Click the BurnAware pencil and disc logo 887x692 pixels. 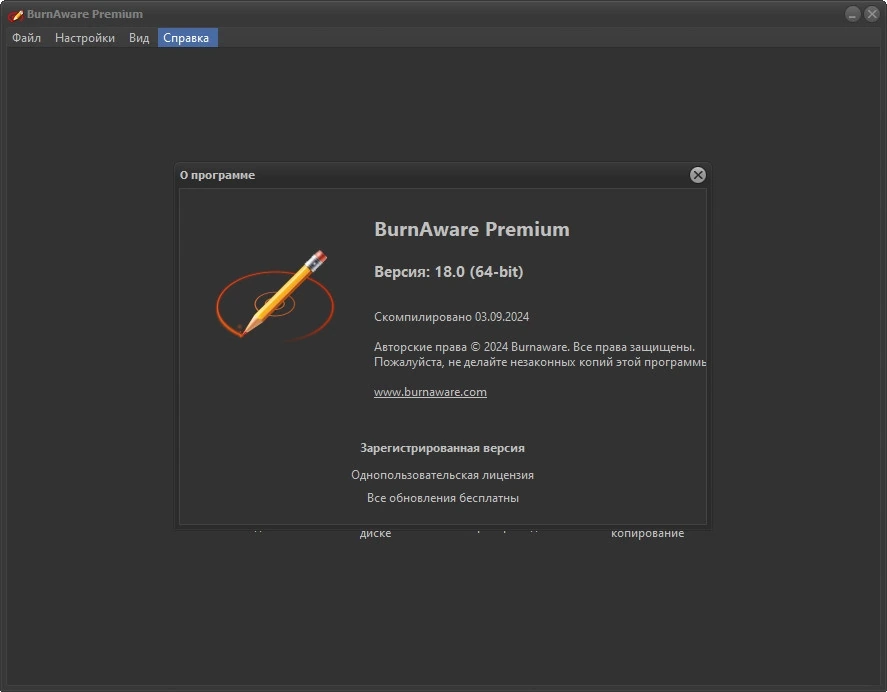[x=275, y=295]
